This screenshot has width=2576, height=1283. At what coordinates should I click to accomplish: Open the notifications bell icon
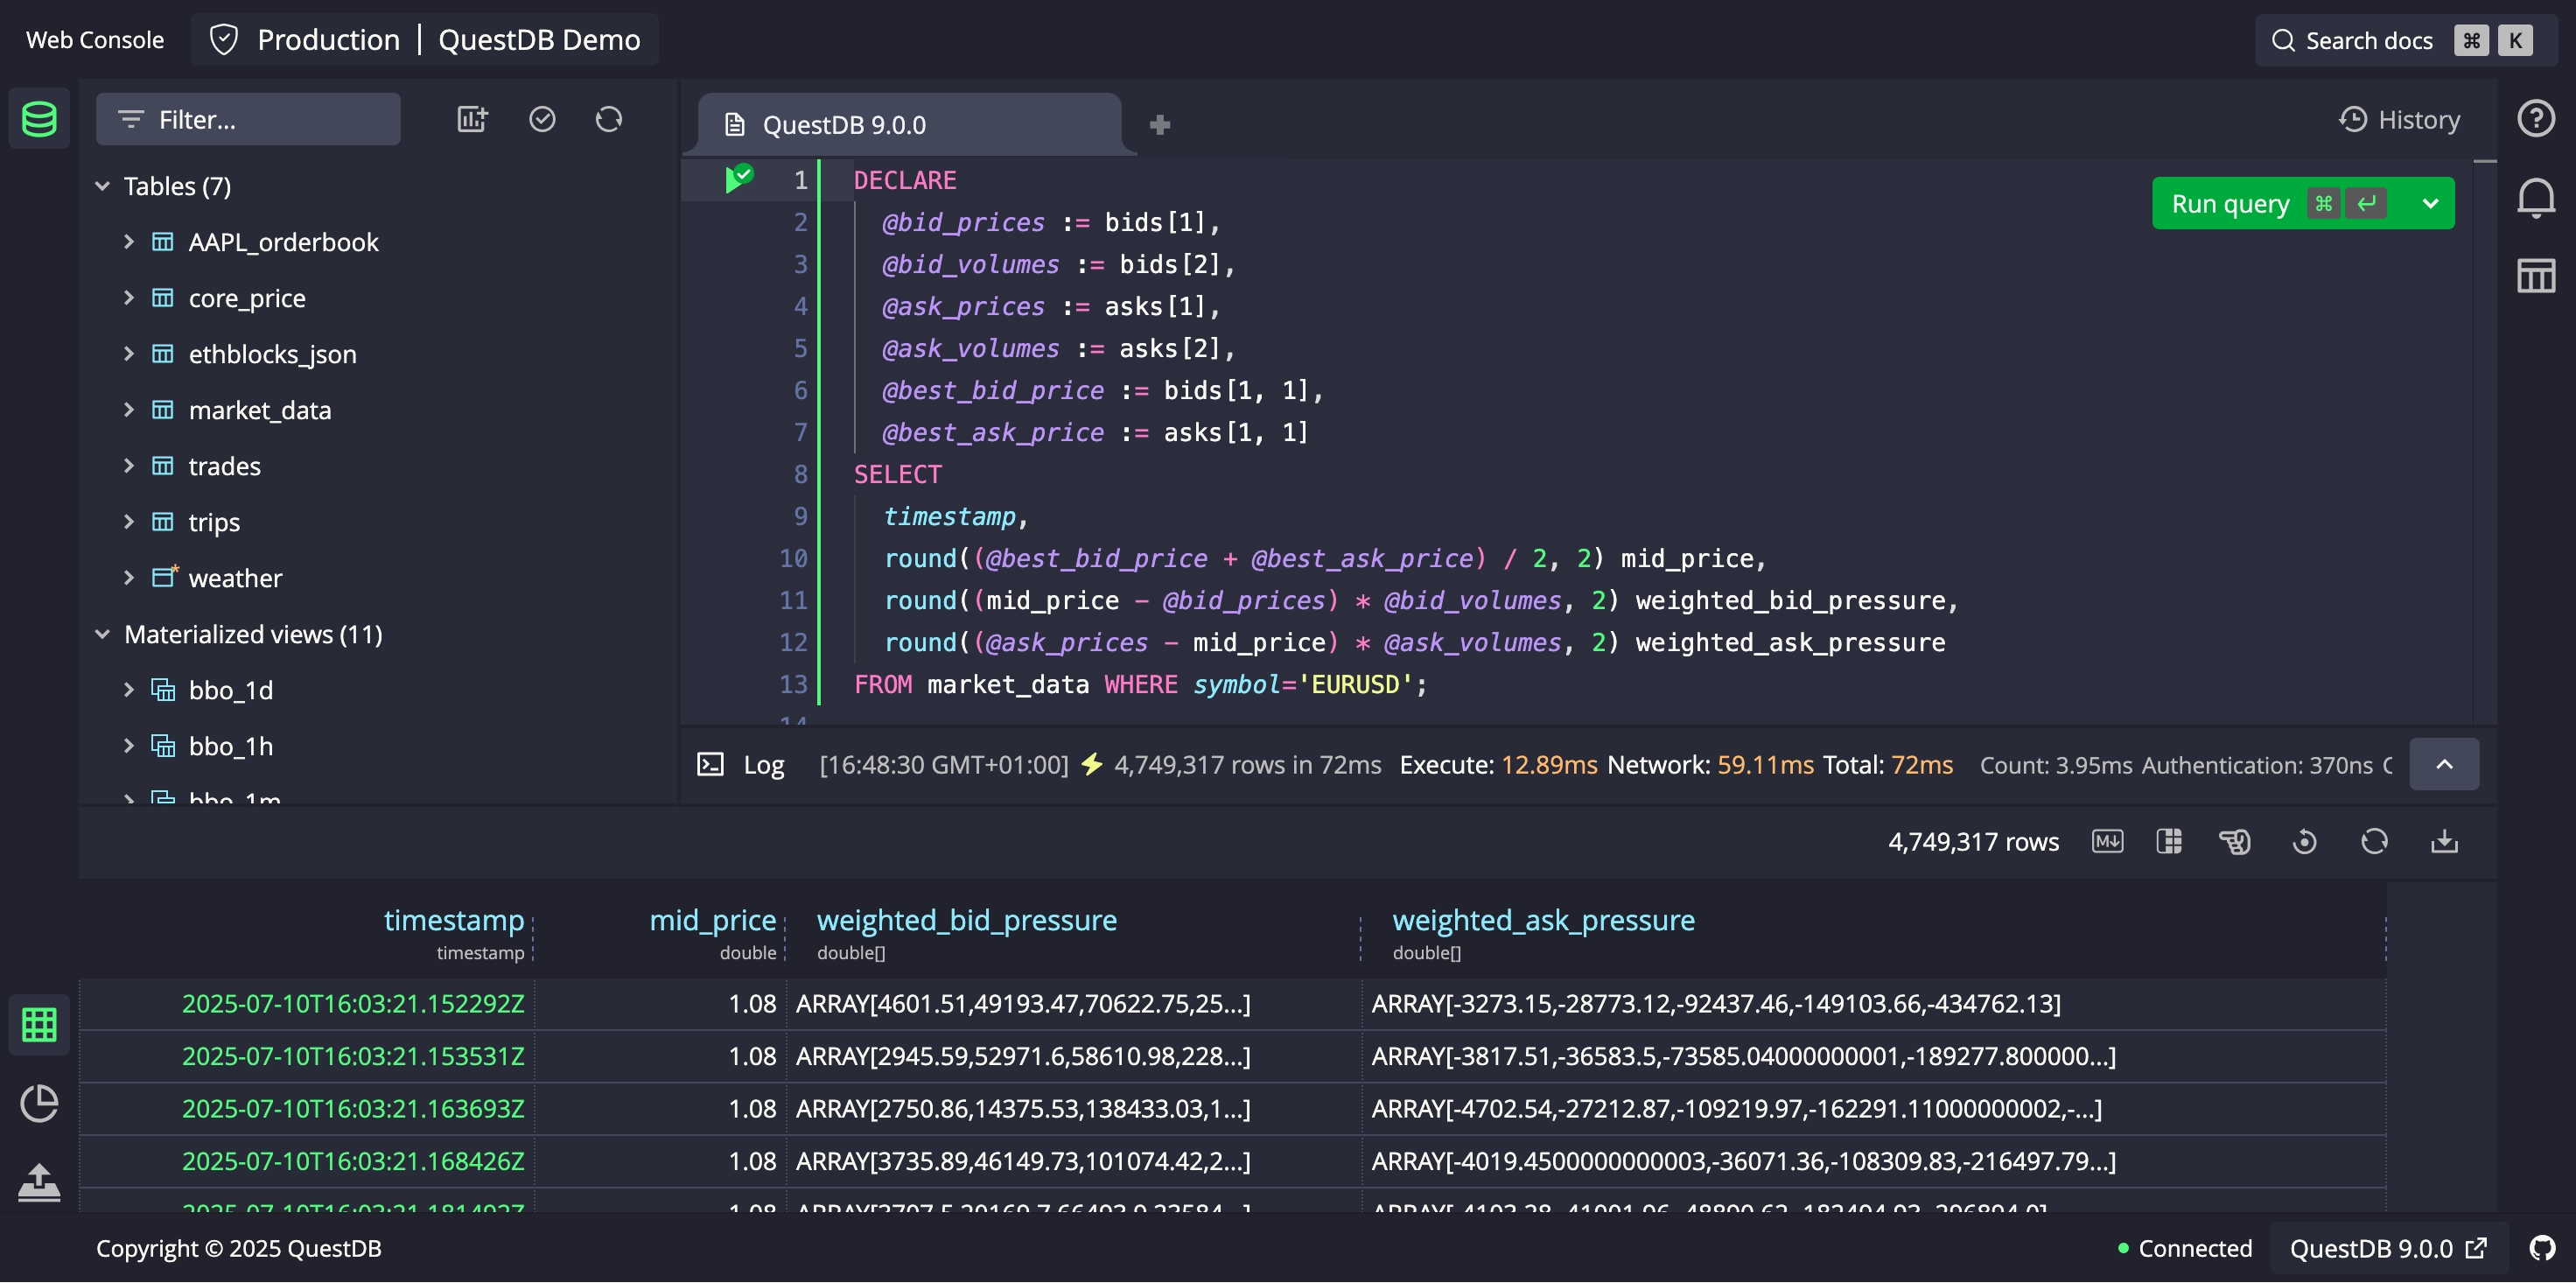click(x=2535, y=198)
